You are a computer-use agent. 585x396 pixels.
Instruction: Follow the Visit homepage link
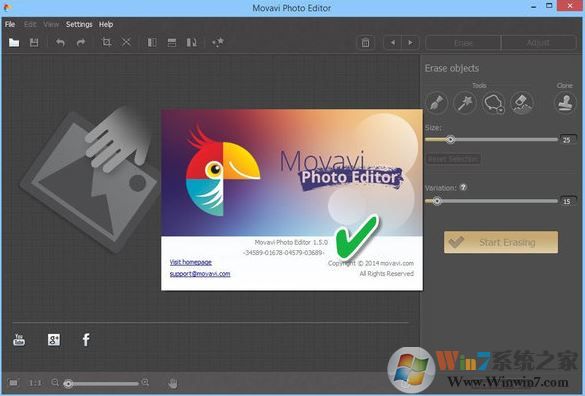191,262
